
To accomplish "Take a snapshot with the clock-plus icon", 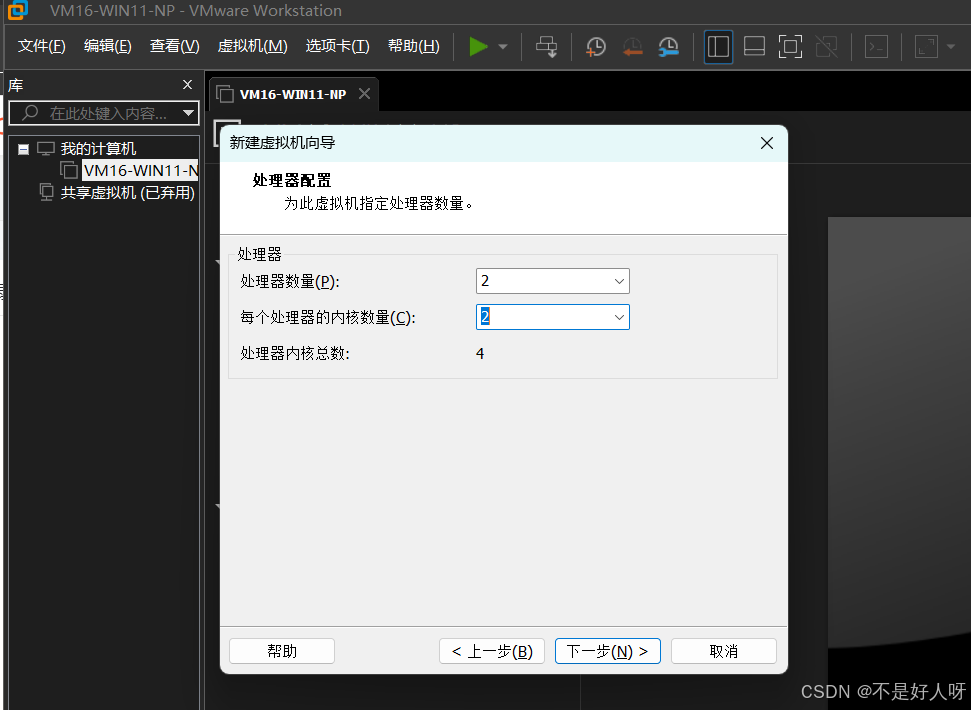I will 596,46.
